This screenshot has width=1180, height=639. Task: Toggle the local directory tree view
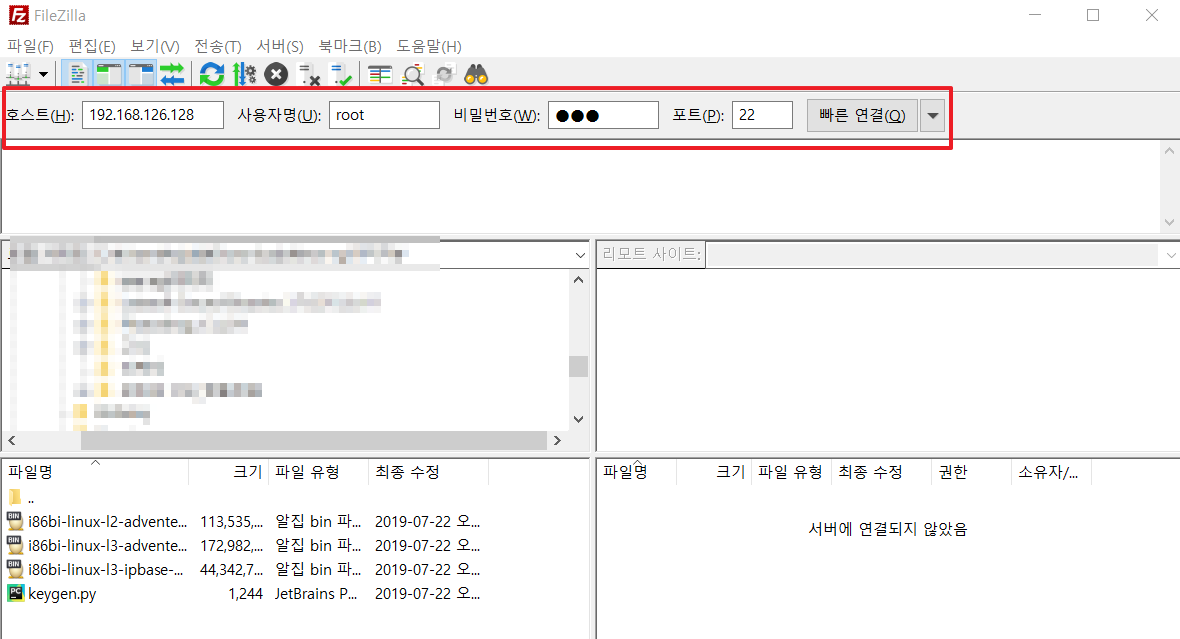[108, 75]
